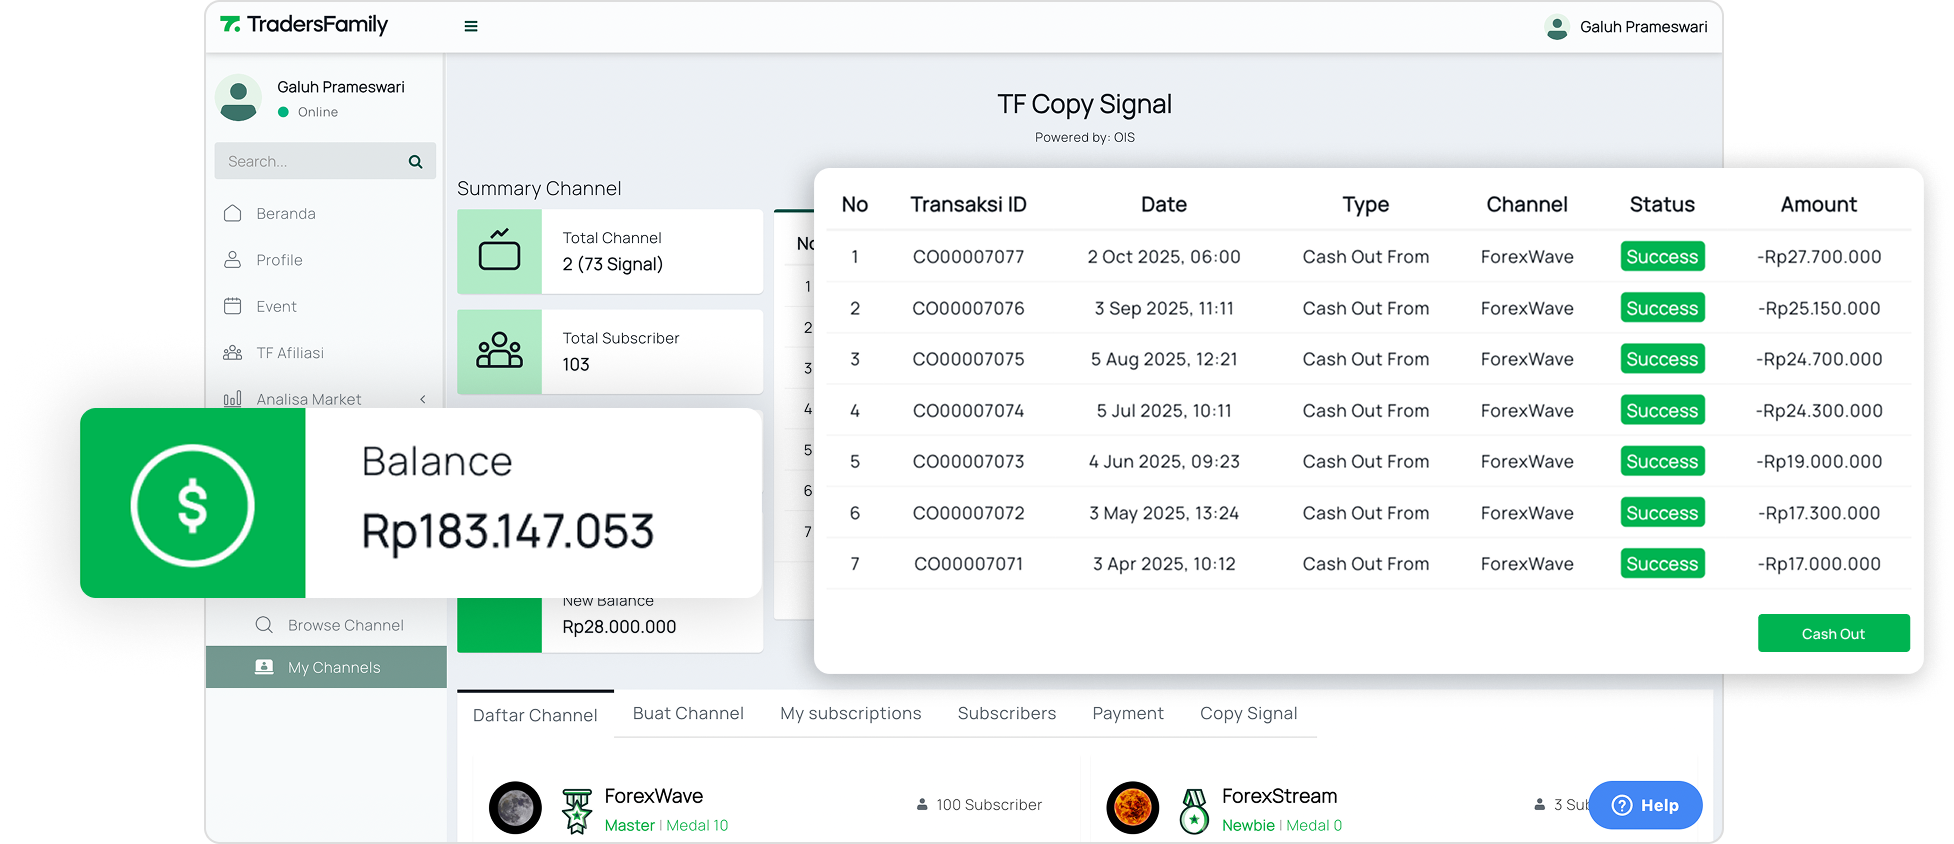Image resolution: width=1954 pixels, height=844 pixels.
Task: Click the Amount column header
Action: (1819, 205)
